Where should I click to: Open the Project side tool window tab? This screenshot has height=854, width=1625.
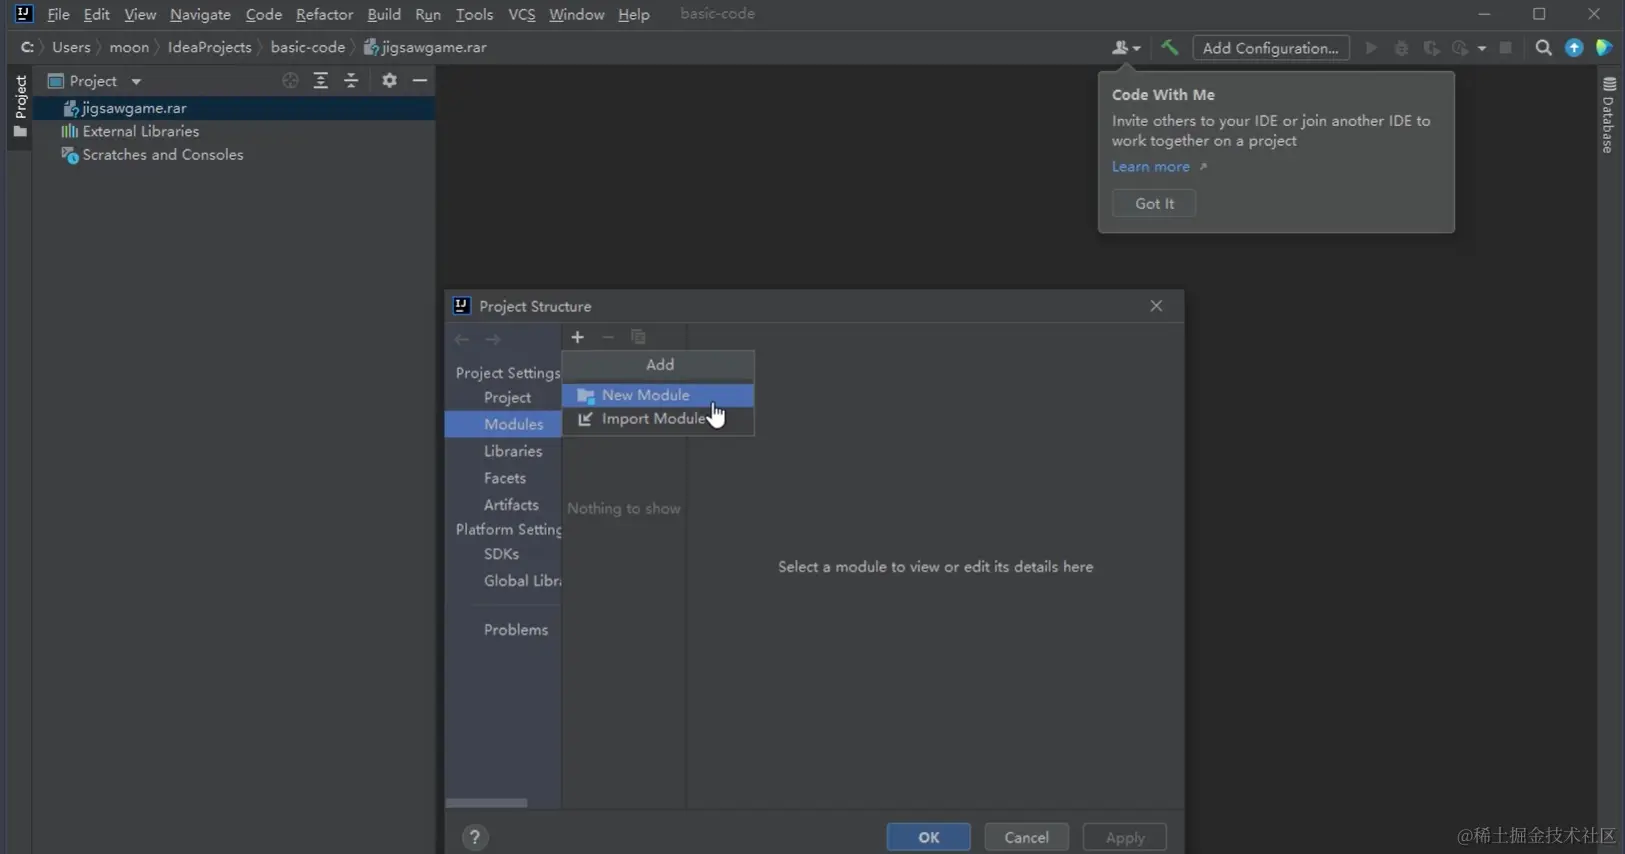tap(20, 107)
